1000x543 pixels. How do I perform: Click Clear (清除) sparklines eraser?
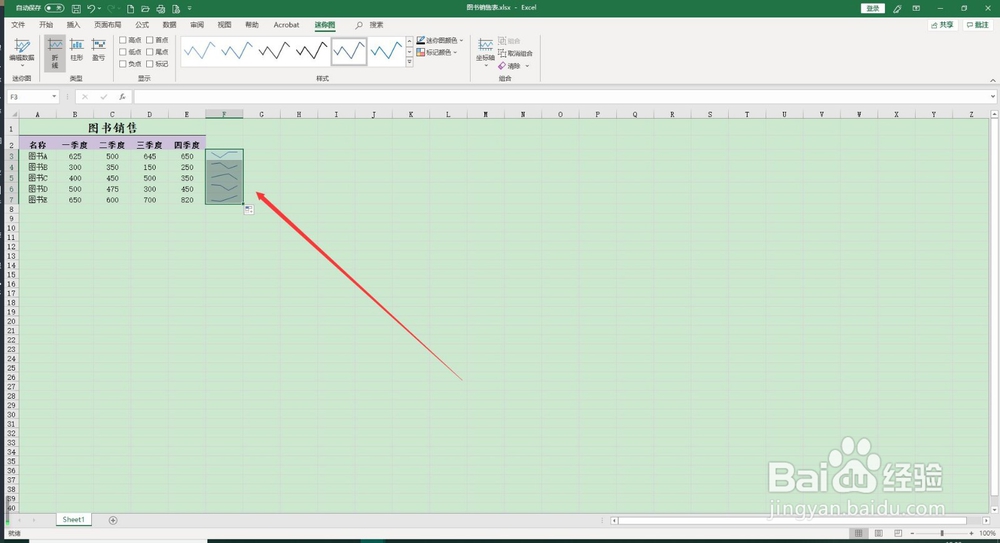pos(510,66)
